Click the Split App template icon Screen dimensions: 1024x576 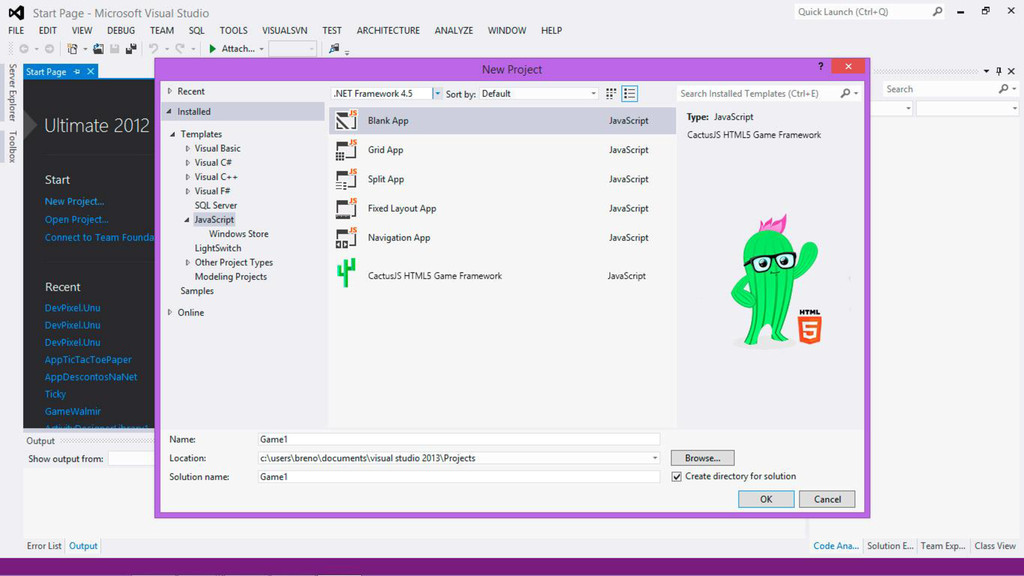[x=346, y=179]
